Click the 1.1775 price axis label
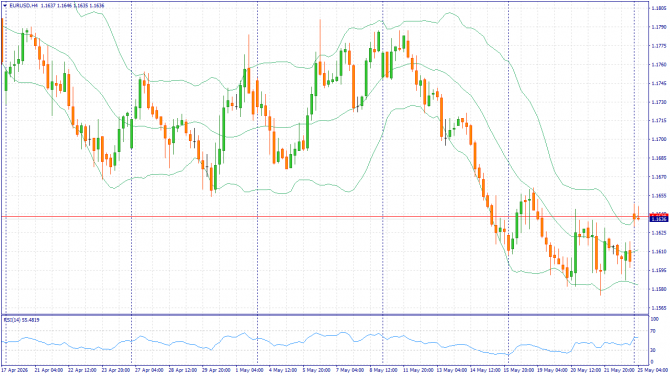Image resolution: width=670 pixels, height=376 pixels. tap(658, 46)
